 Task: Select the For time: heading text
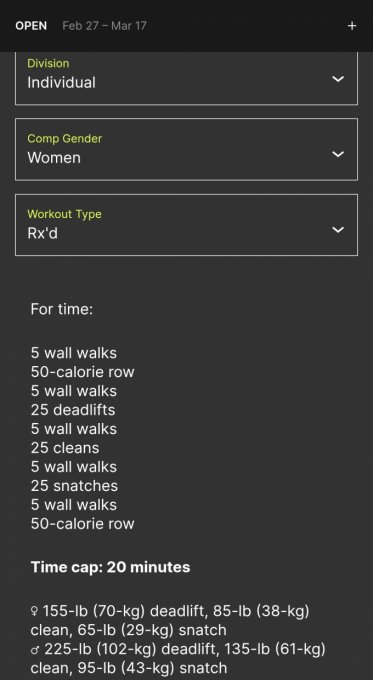(62, 310)
